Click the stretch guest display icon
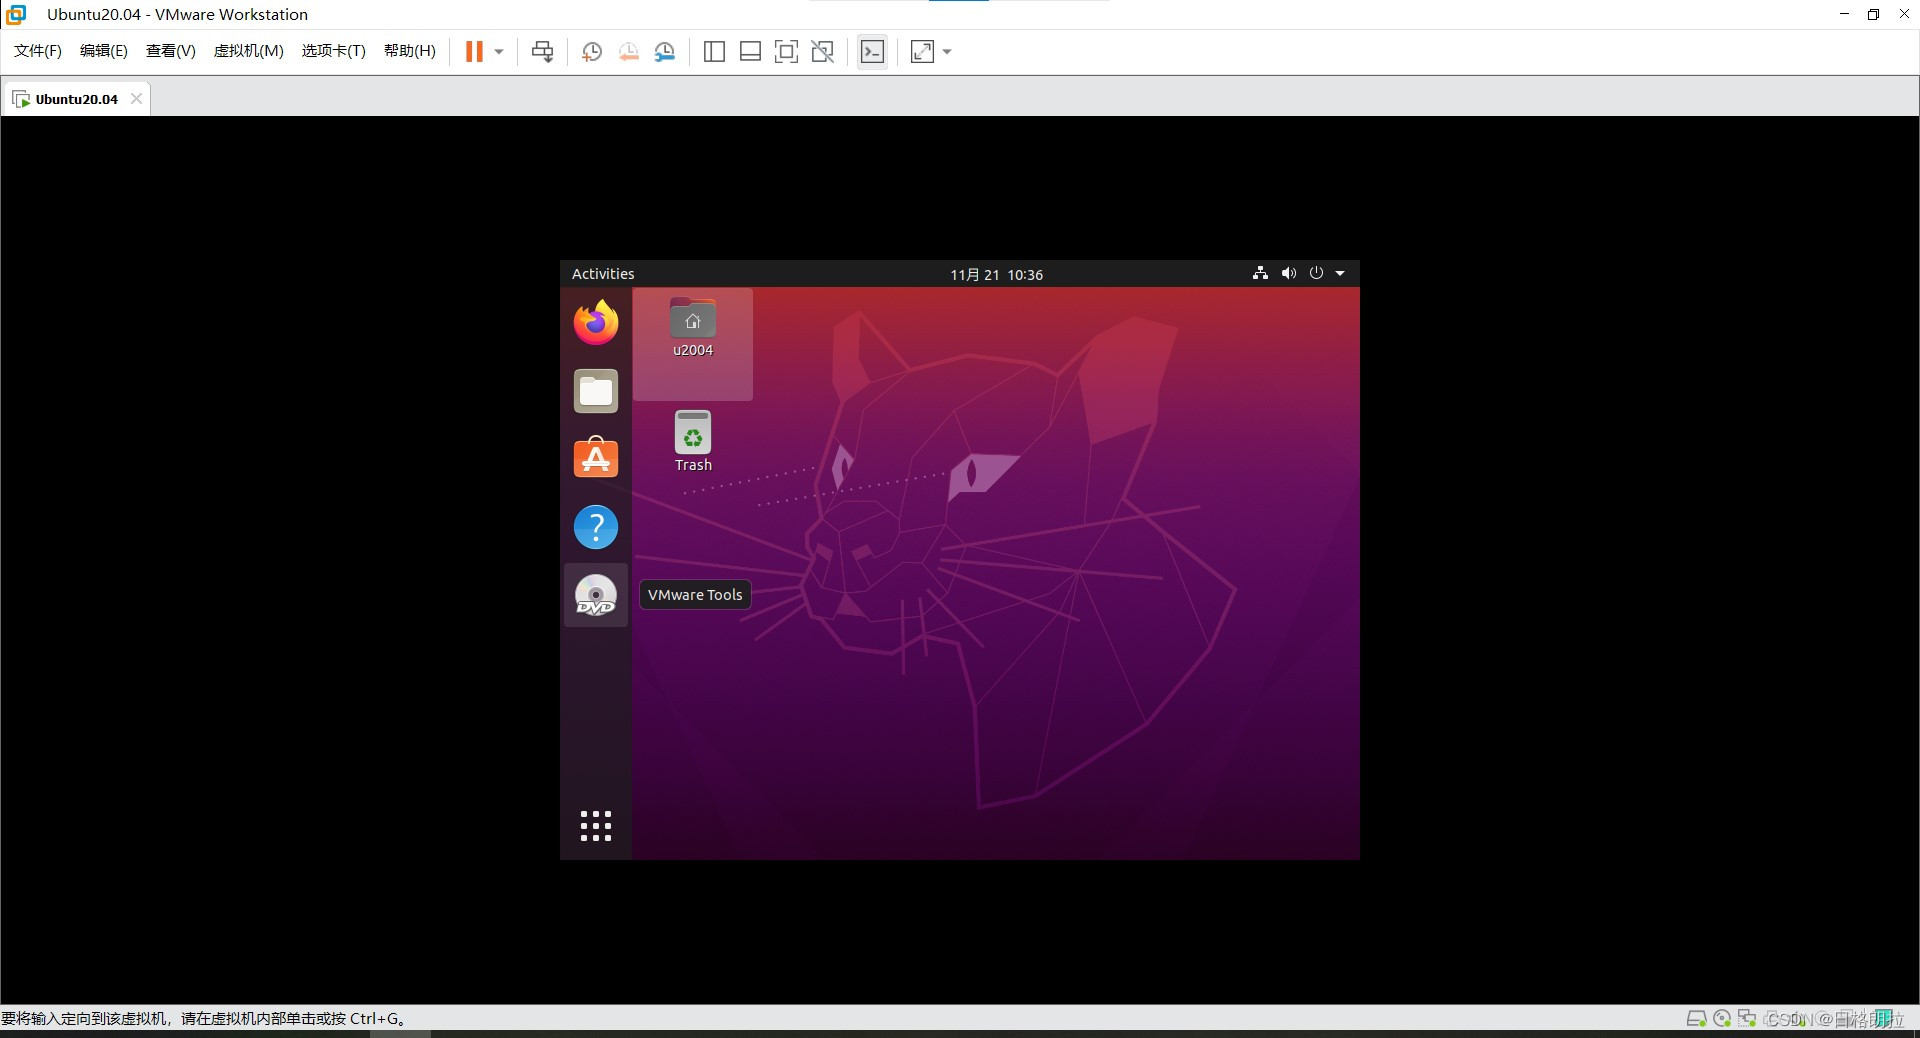The width and height of the screenshot is (1920, 1038). [922, 52]
